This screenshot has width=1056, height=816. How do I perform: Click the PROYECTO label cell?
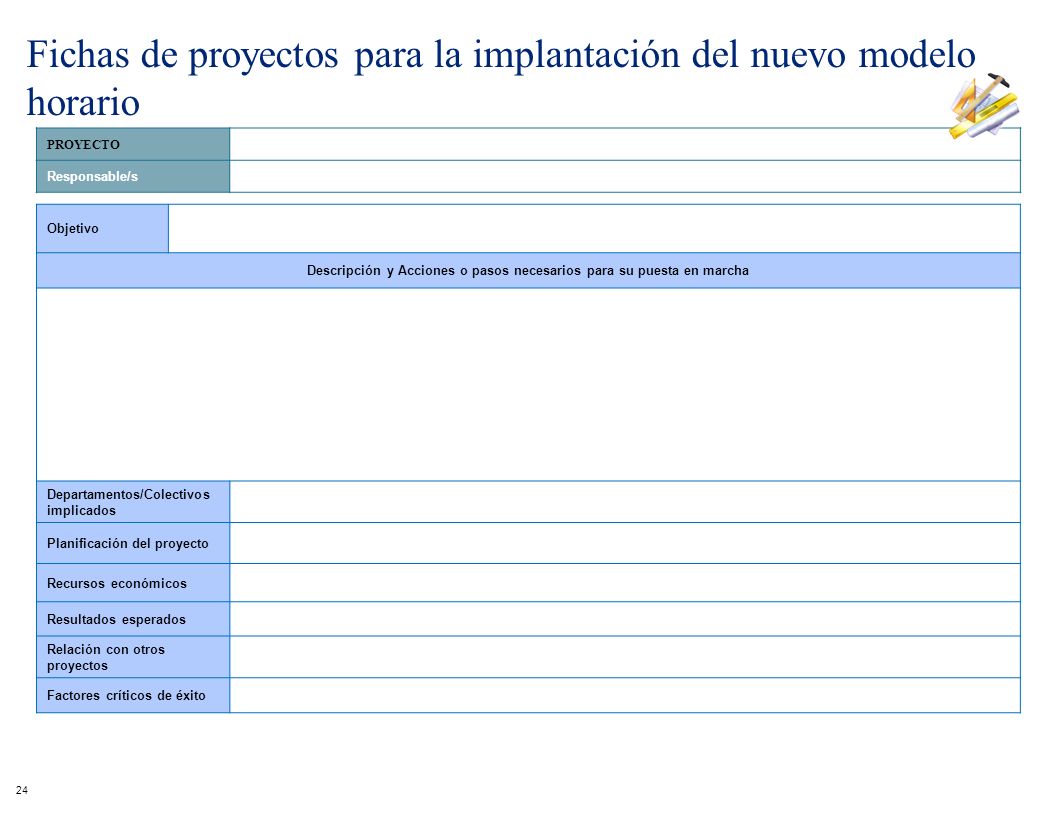pyautogui.click(x=133, y=144)
